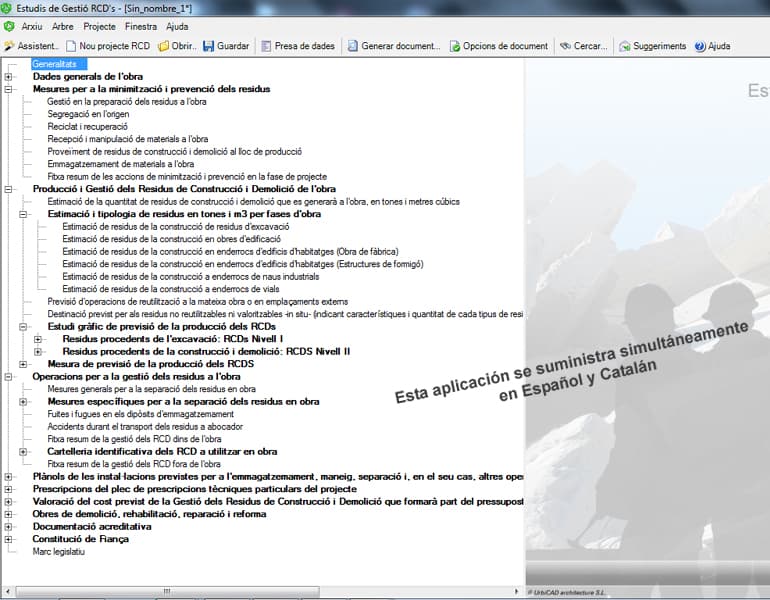Collapse Operacions per a la gestió node
This screenshot has width=770, height=600.
[x=8, y=377]
